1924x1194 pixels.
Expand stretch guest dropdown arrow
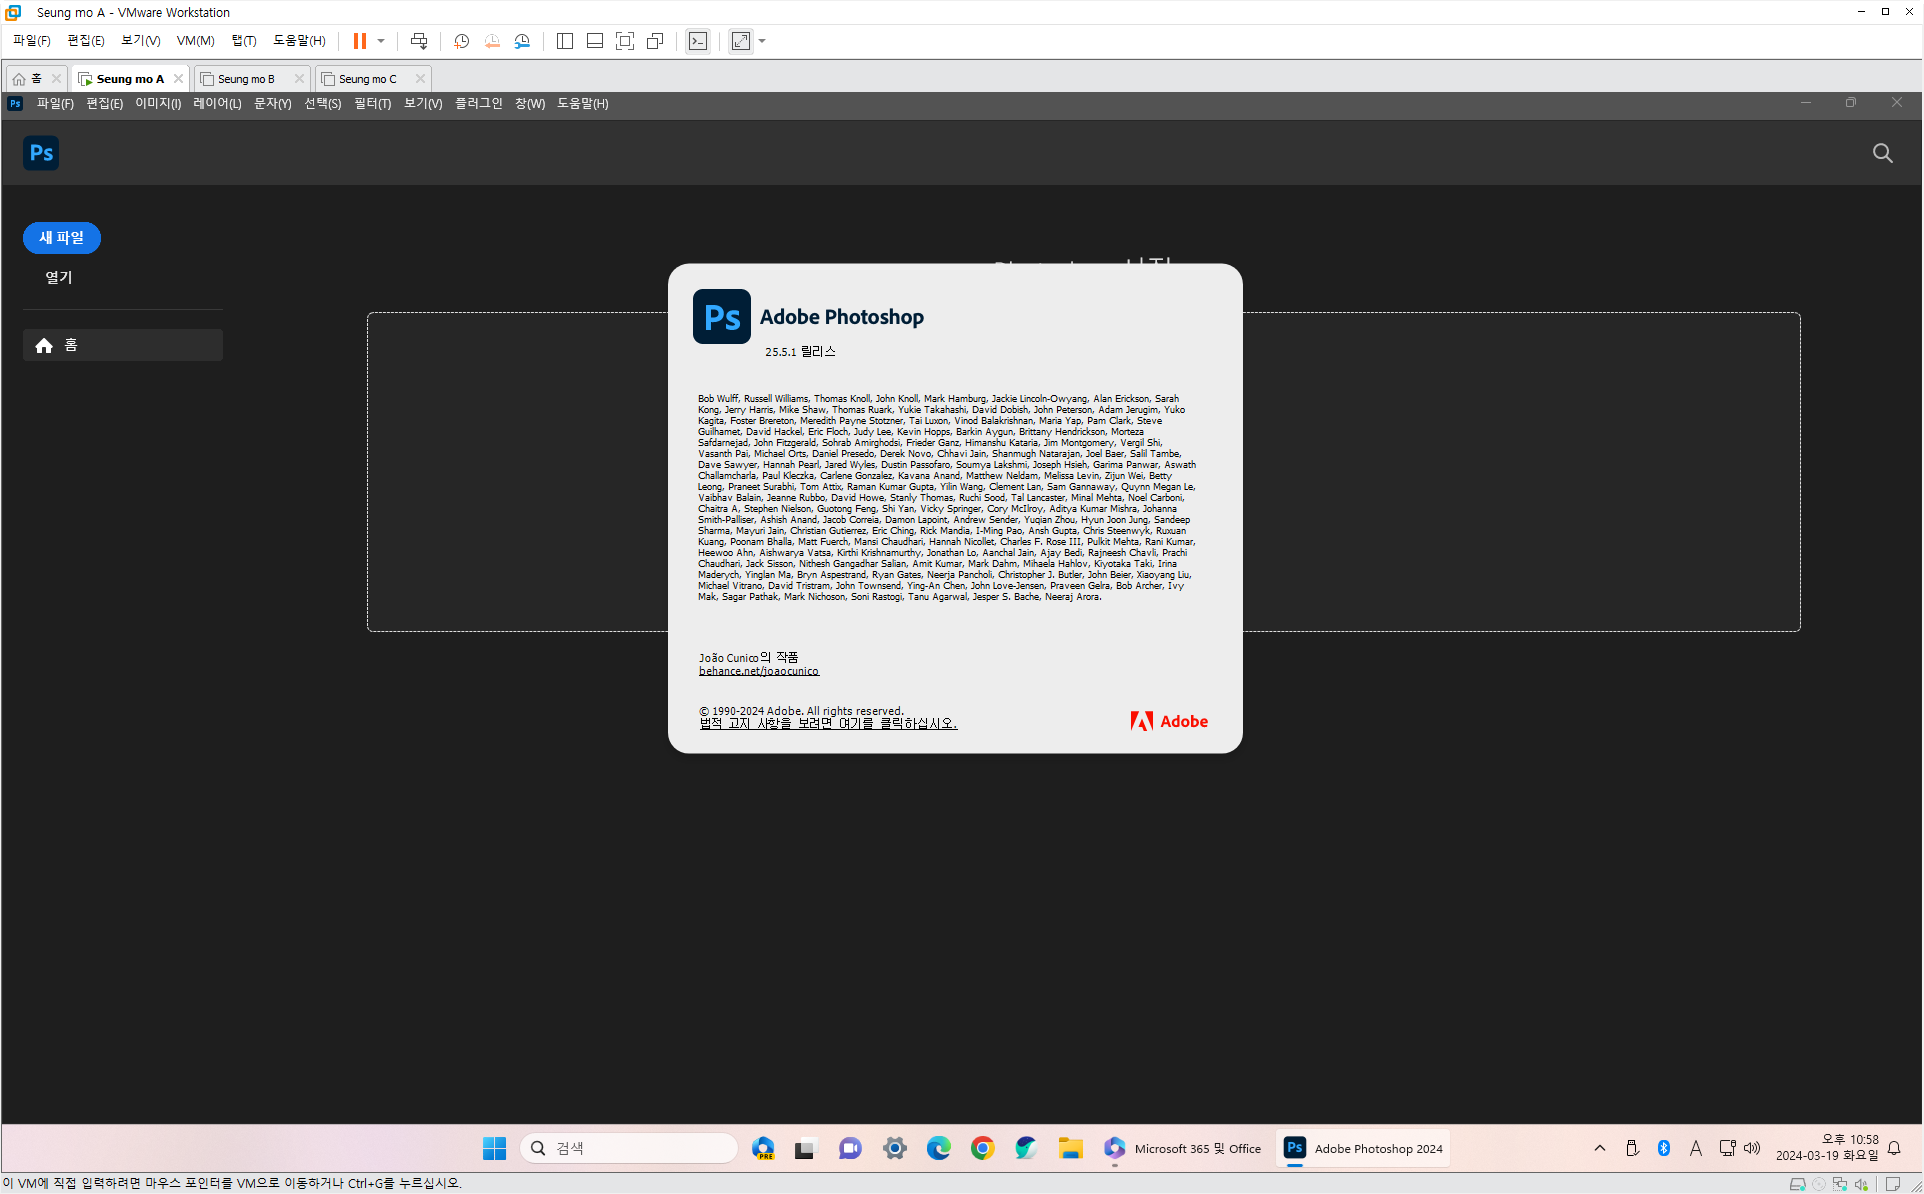point(762,41)
